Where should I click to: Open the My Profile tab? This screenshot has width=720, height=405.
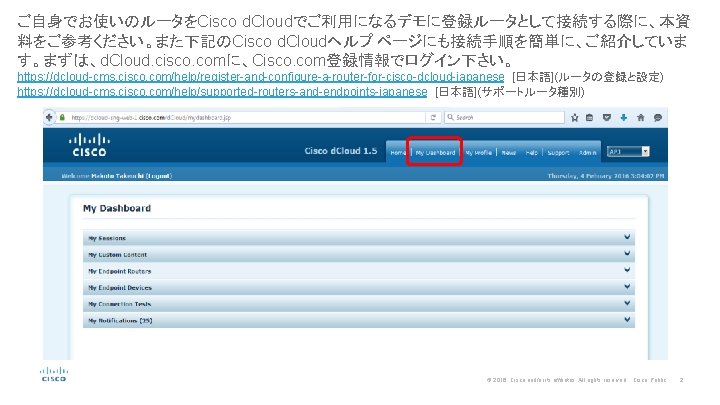pos(478,152)
